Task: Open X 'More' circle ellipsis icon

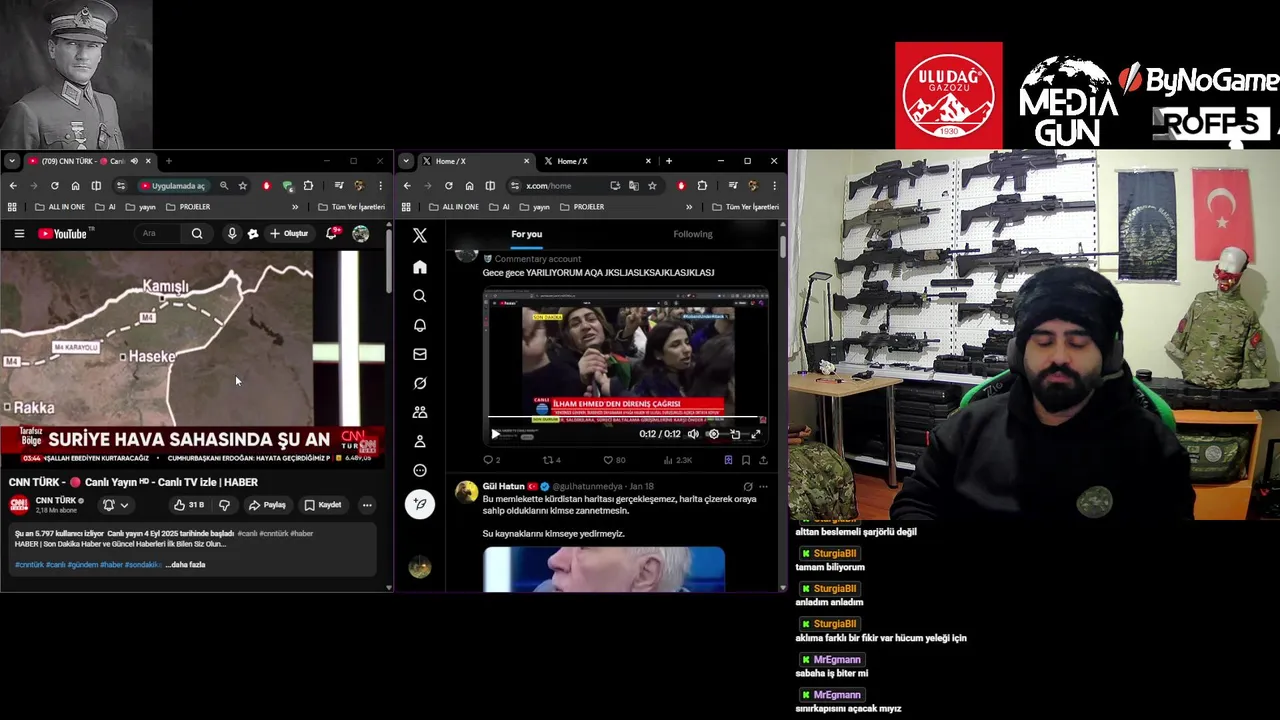Action: tap(420, 470)
